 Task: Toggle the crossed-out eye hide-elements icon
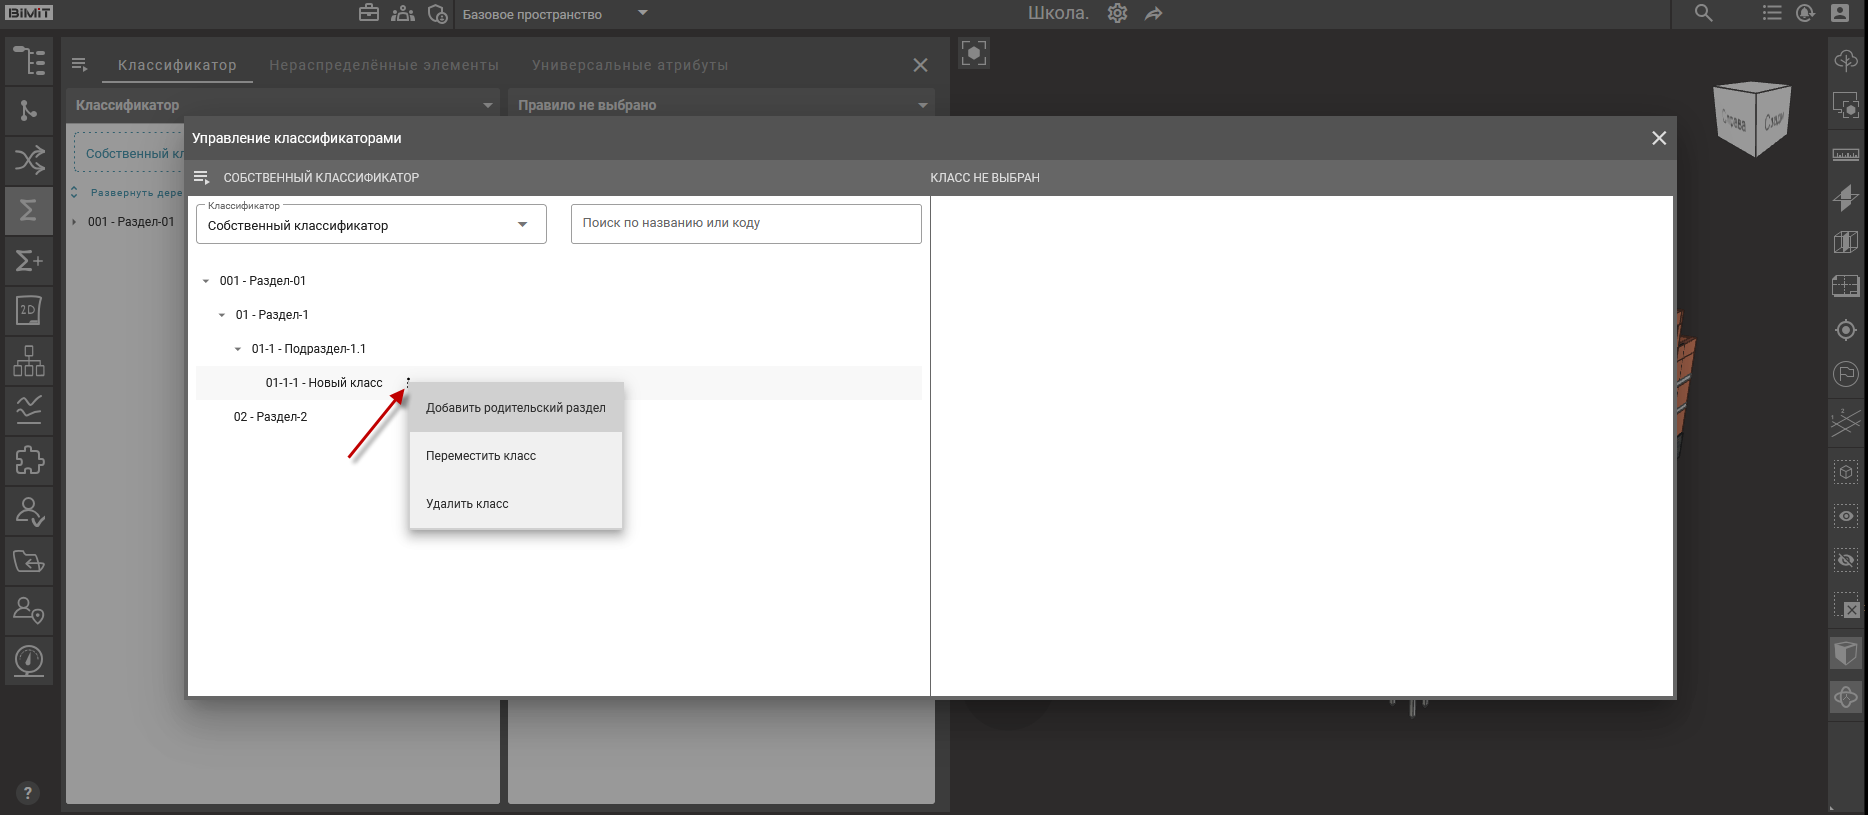pos(1845,560)
